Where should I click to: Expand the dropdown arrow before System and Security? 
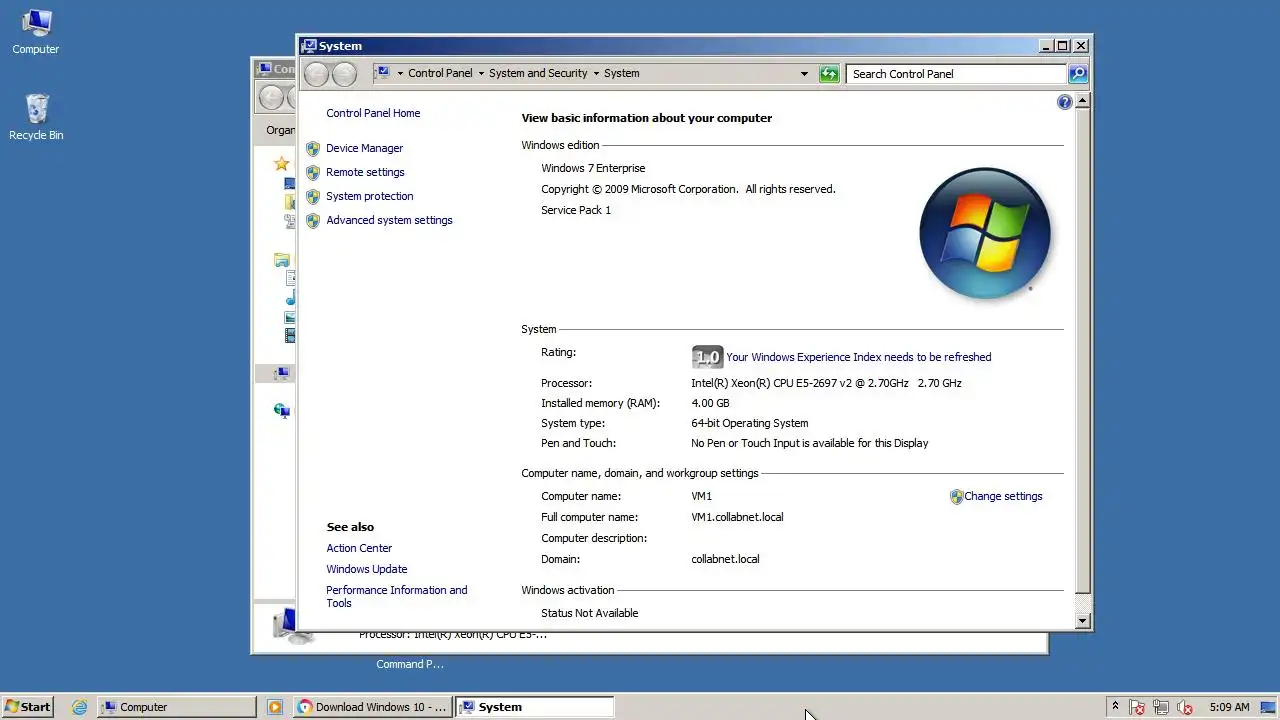click(481, 74)
